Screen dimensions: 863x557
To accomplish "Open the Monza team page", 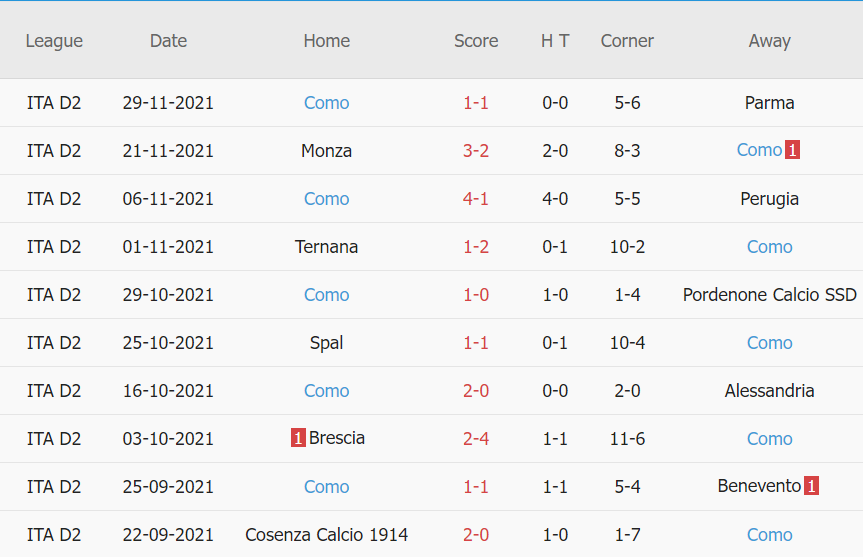I will tap(326, 151).
